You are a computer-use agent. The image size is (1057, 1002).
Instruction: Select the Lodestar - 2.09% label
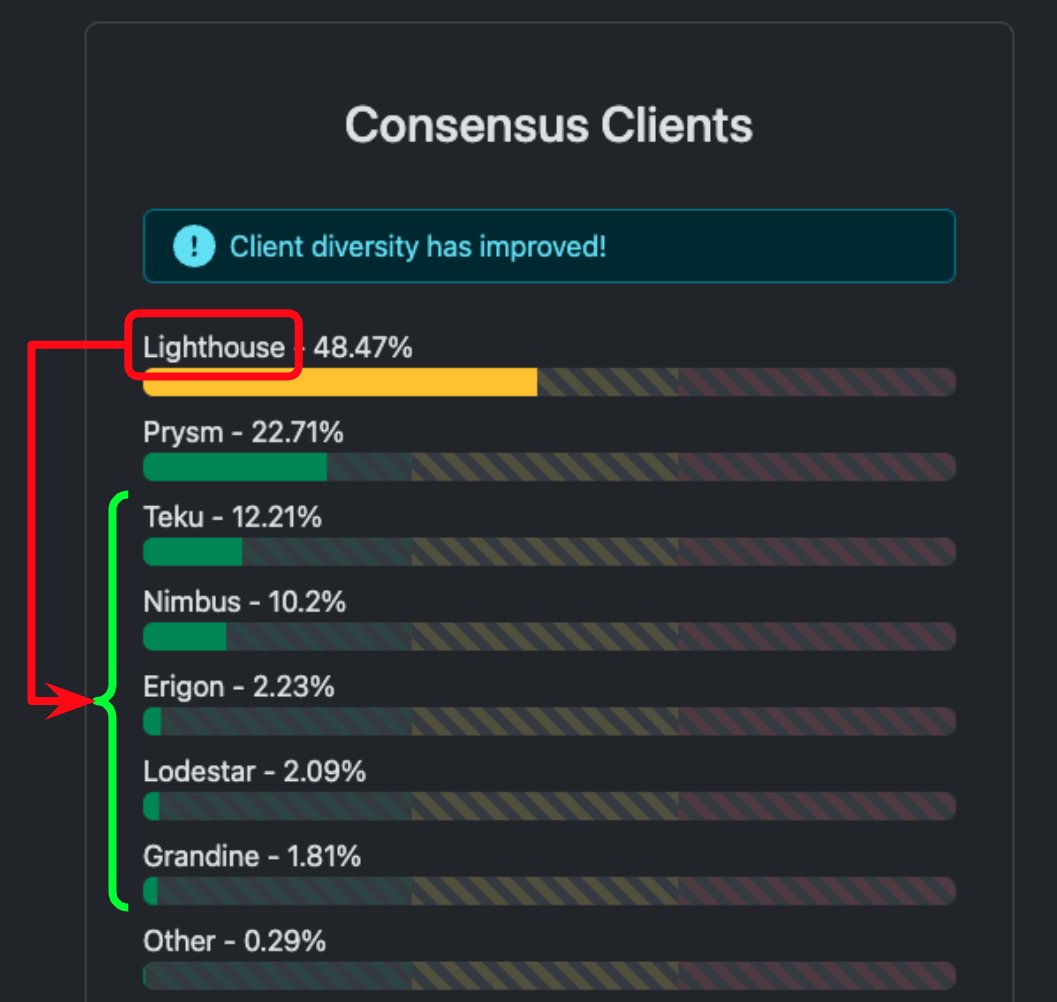click(254, 772)
